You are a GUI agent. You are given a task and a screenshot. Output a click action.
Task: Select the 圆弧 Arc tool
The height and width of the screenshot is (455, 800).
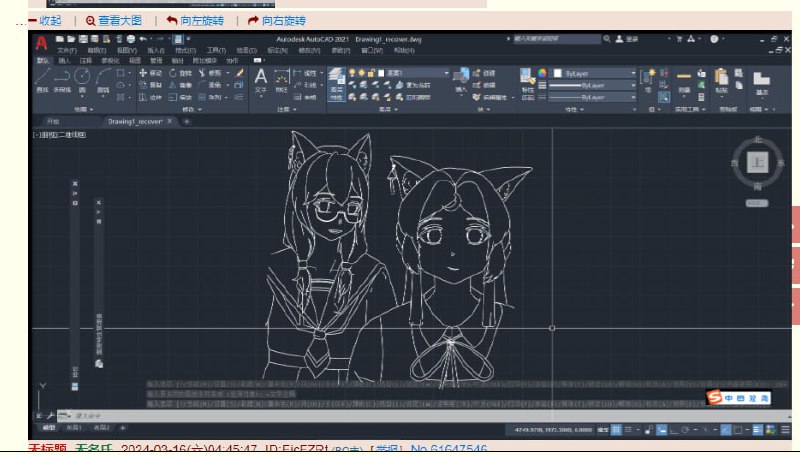pos(103,82)
